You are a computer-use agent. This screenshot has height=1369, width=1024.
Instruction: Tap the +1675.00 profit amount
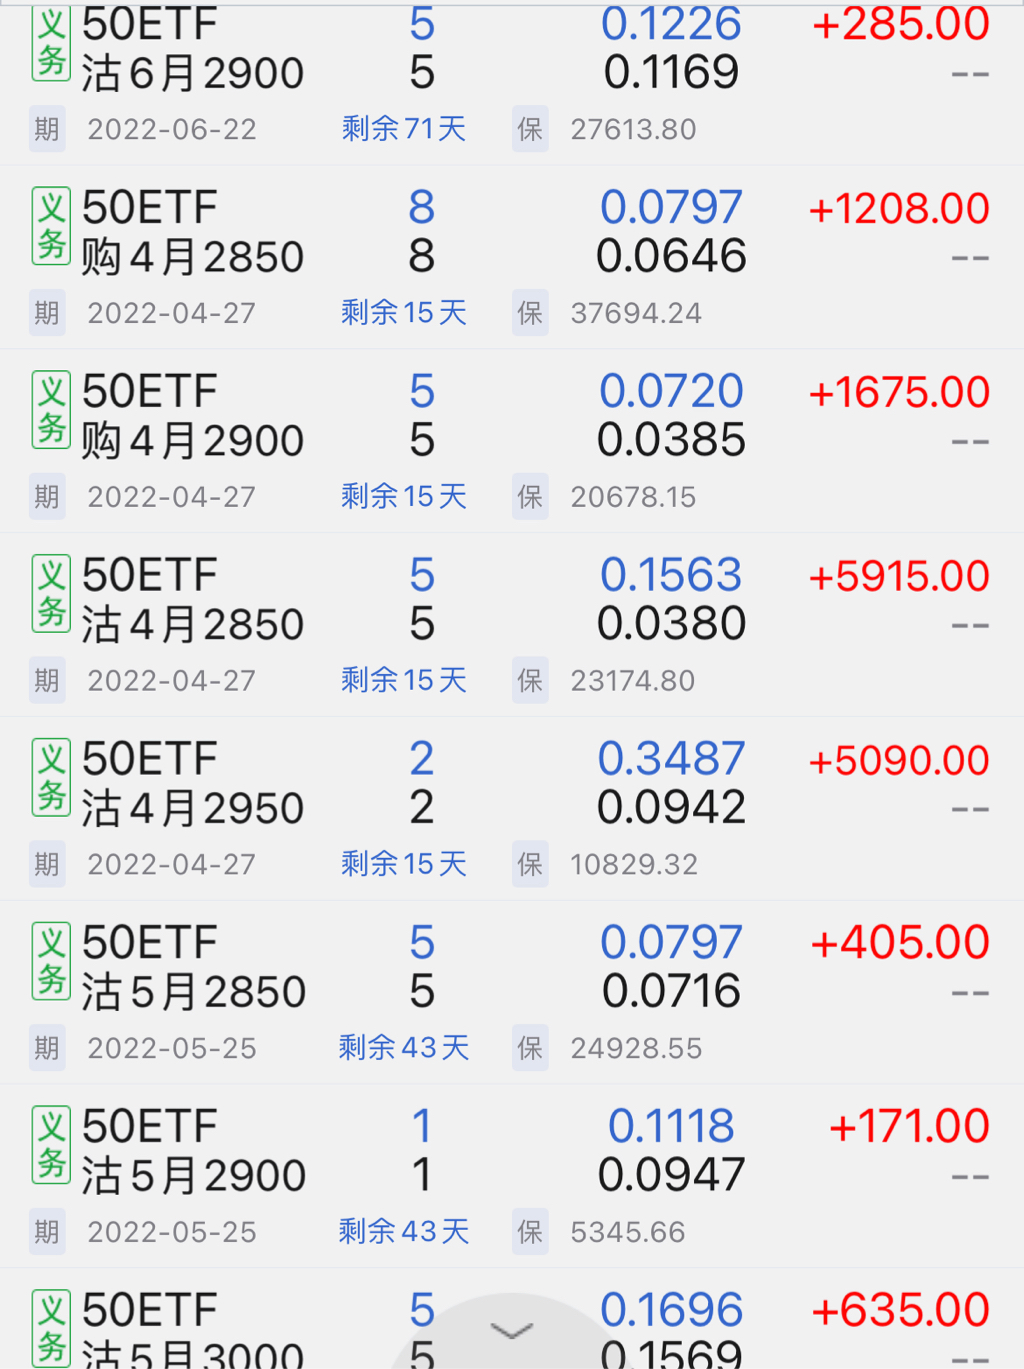(899, 393)
